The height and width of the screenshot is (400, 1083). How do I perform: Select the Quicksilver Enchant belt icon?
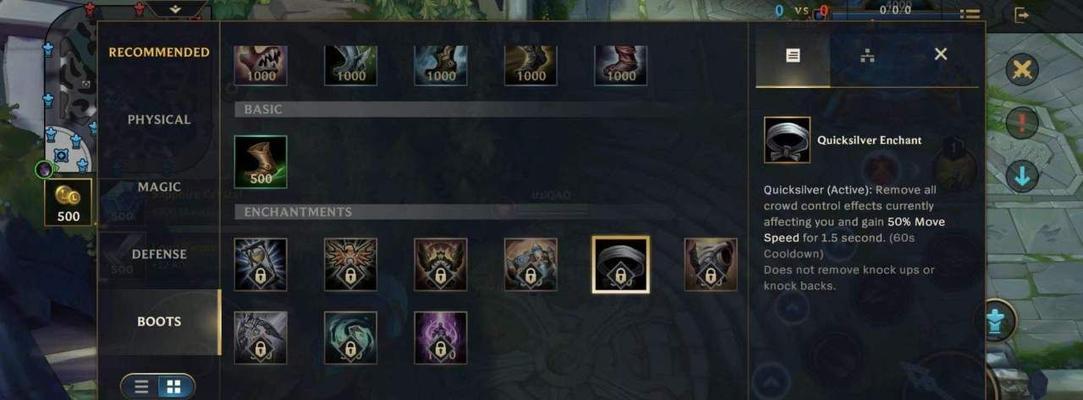[620, 265]
